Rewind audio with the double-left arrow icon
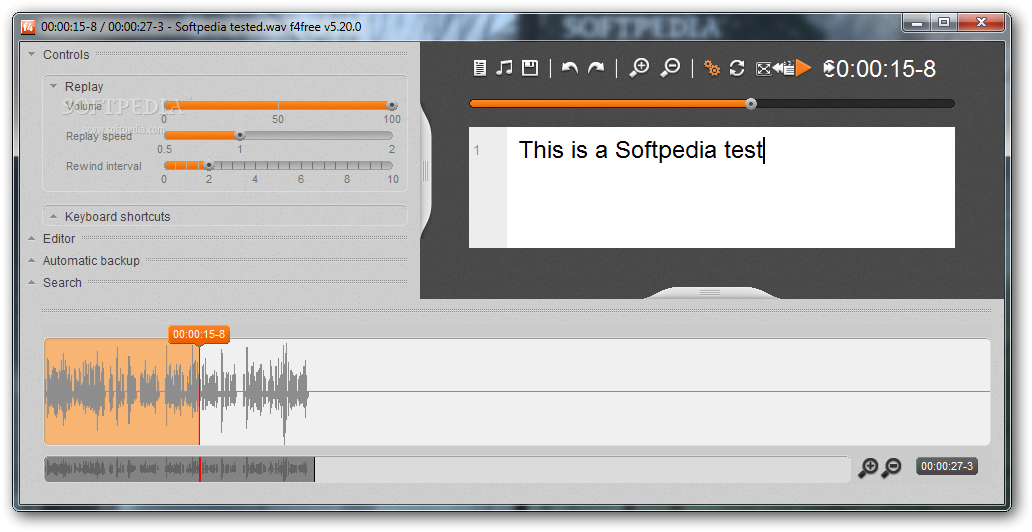 click(778, 68)
